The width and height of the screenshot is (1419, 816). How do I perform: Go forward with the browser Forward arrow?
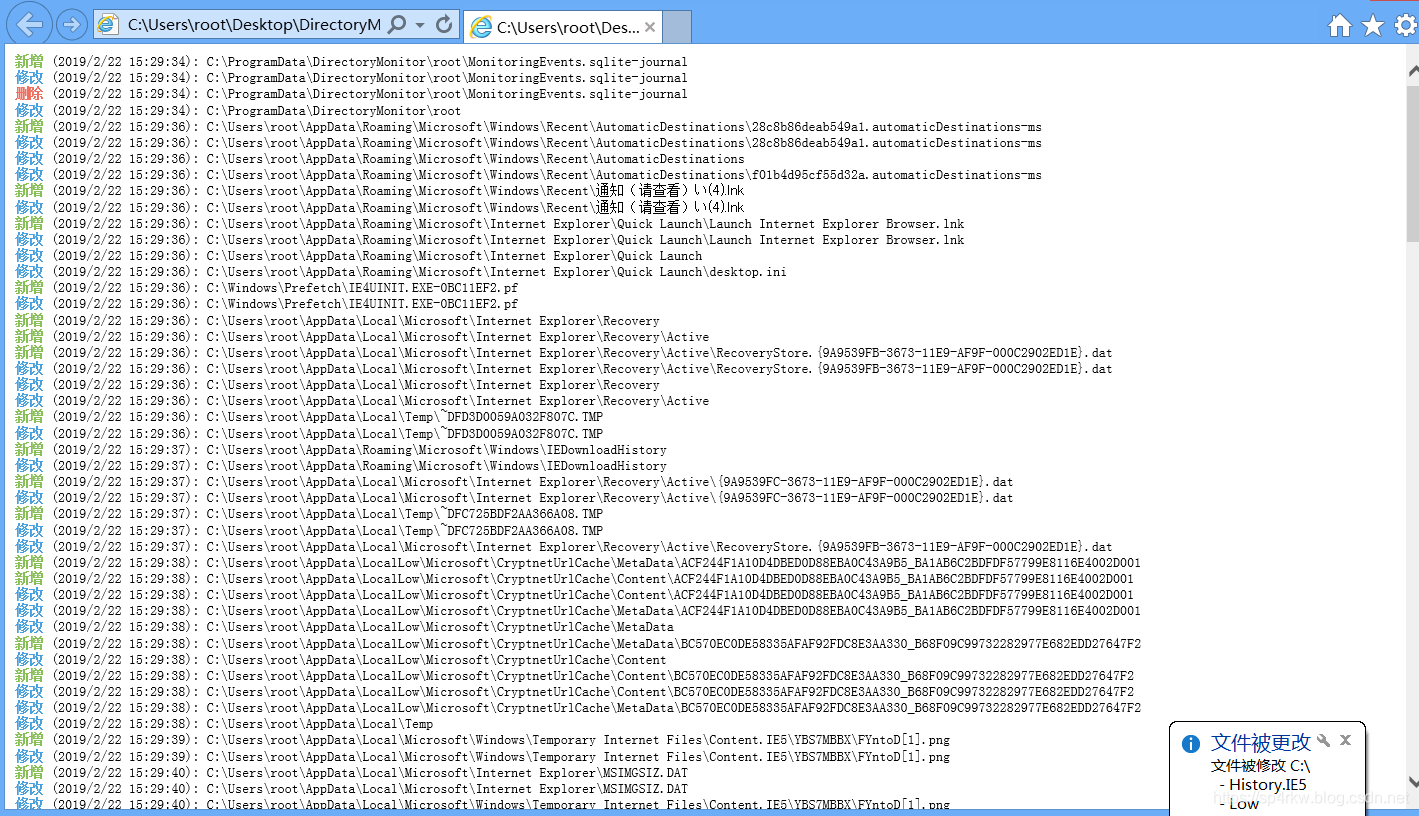point(71,24)
